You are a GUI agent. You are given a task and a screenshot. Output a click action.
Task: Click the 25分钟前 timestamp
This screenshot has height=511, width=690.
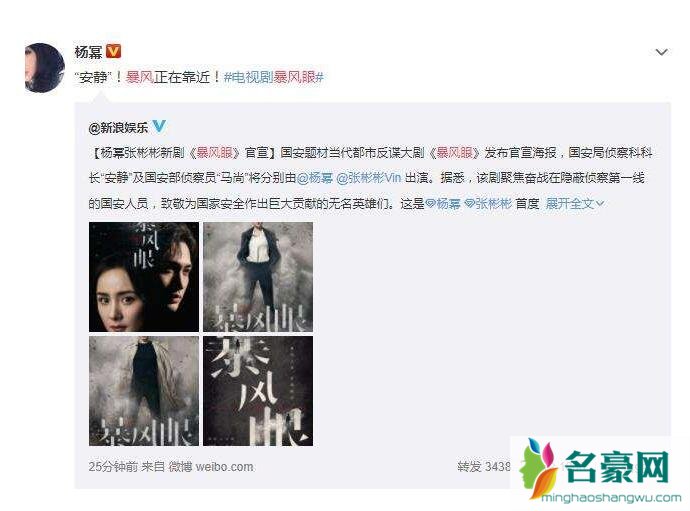(113, 467)
